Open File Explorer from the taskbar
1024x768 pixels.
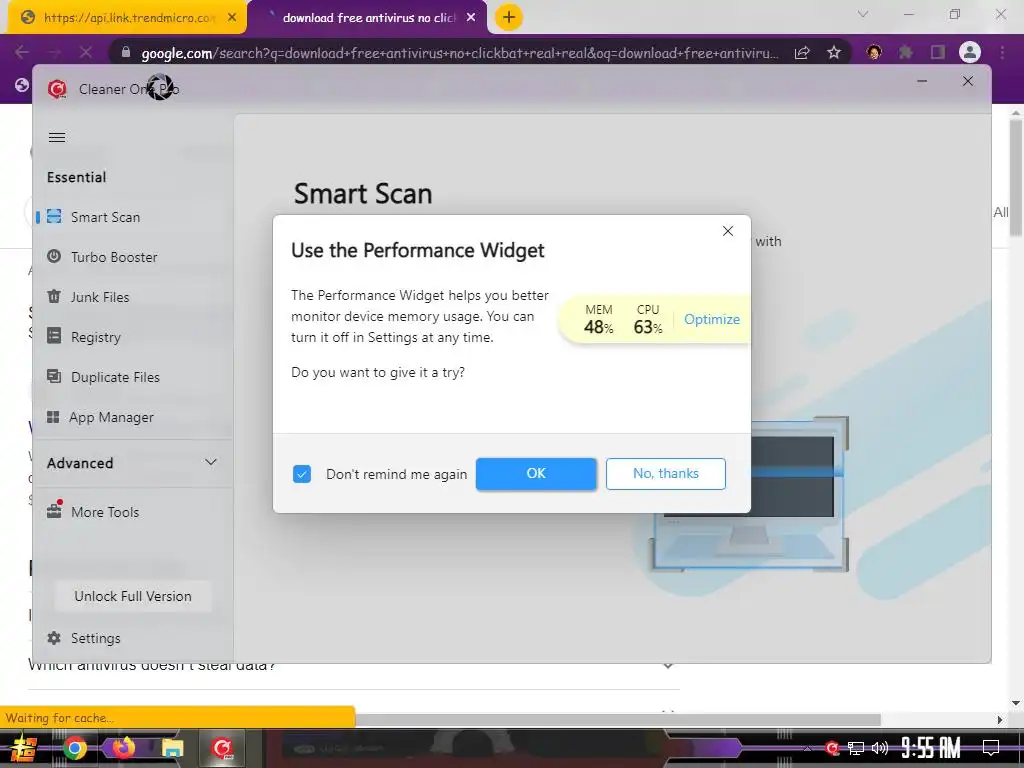tap(172, 748)
